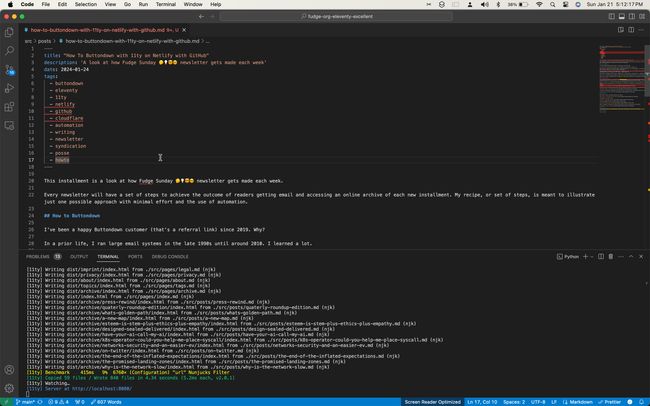Split the editor to the right
Viewport: 650px width, 406px height.
(x=631, y=30)
